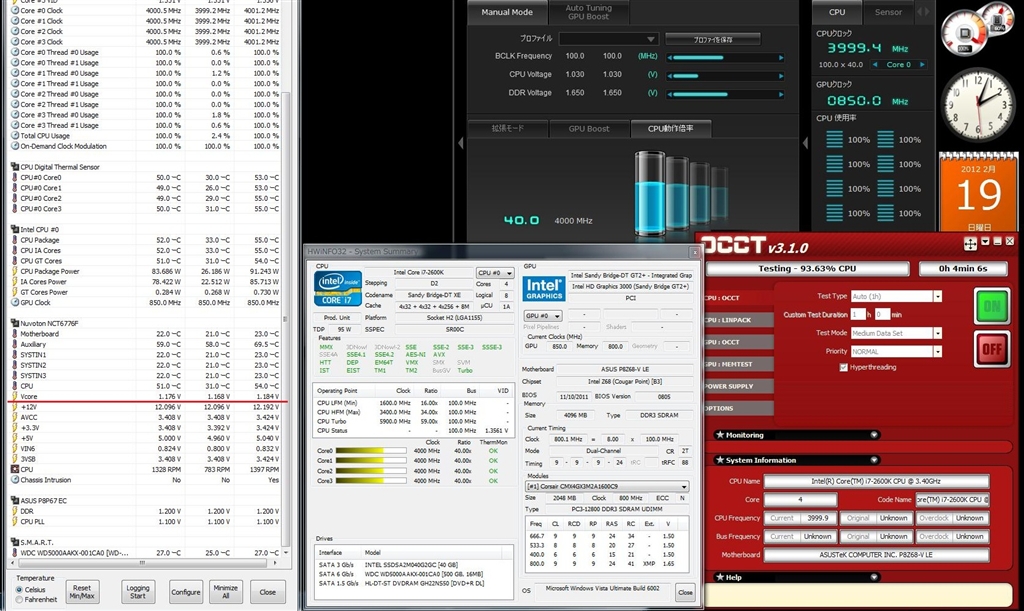Image resolution: width=1024 pixels, height=611 pixels.
Task: Click the CPU Voltage slider track
Action: pyautogui.click(x=725, y=76)
